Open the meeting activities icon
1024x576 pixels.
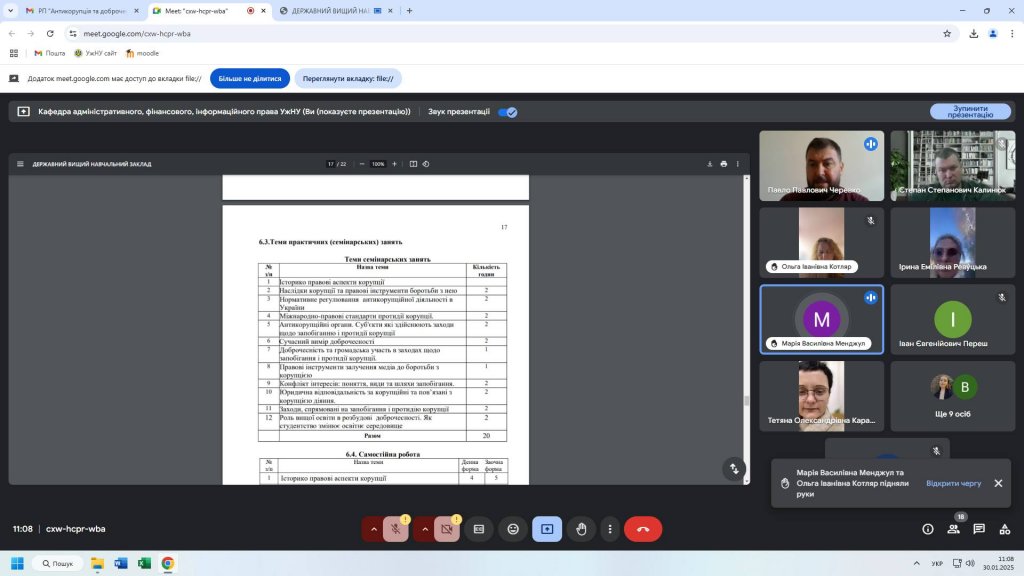point(1004,529)
